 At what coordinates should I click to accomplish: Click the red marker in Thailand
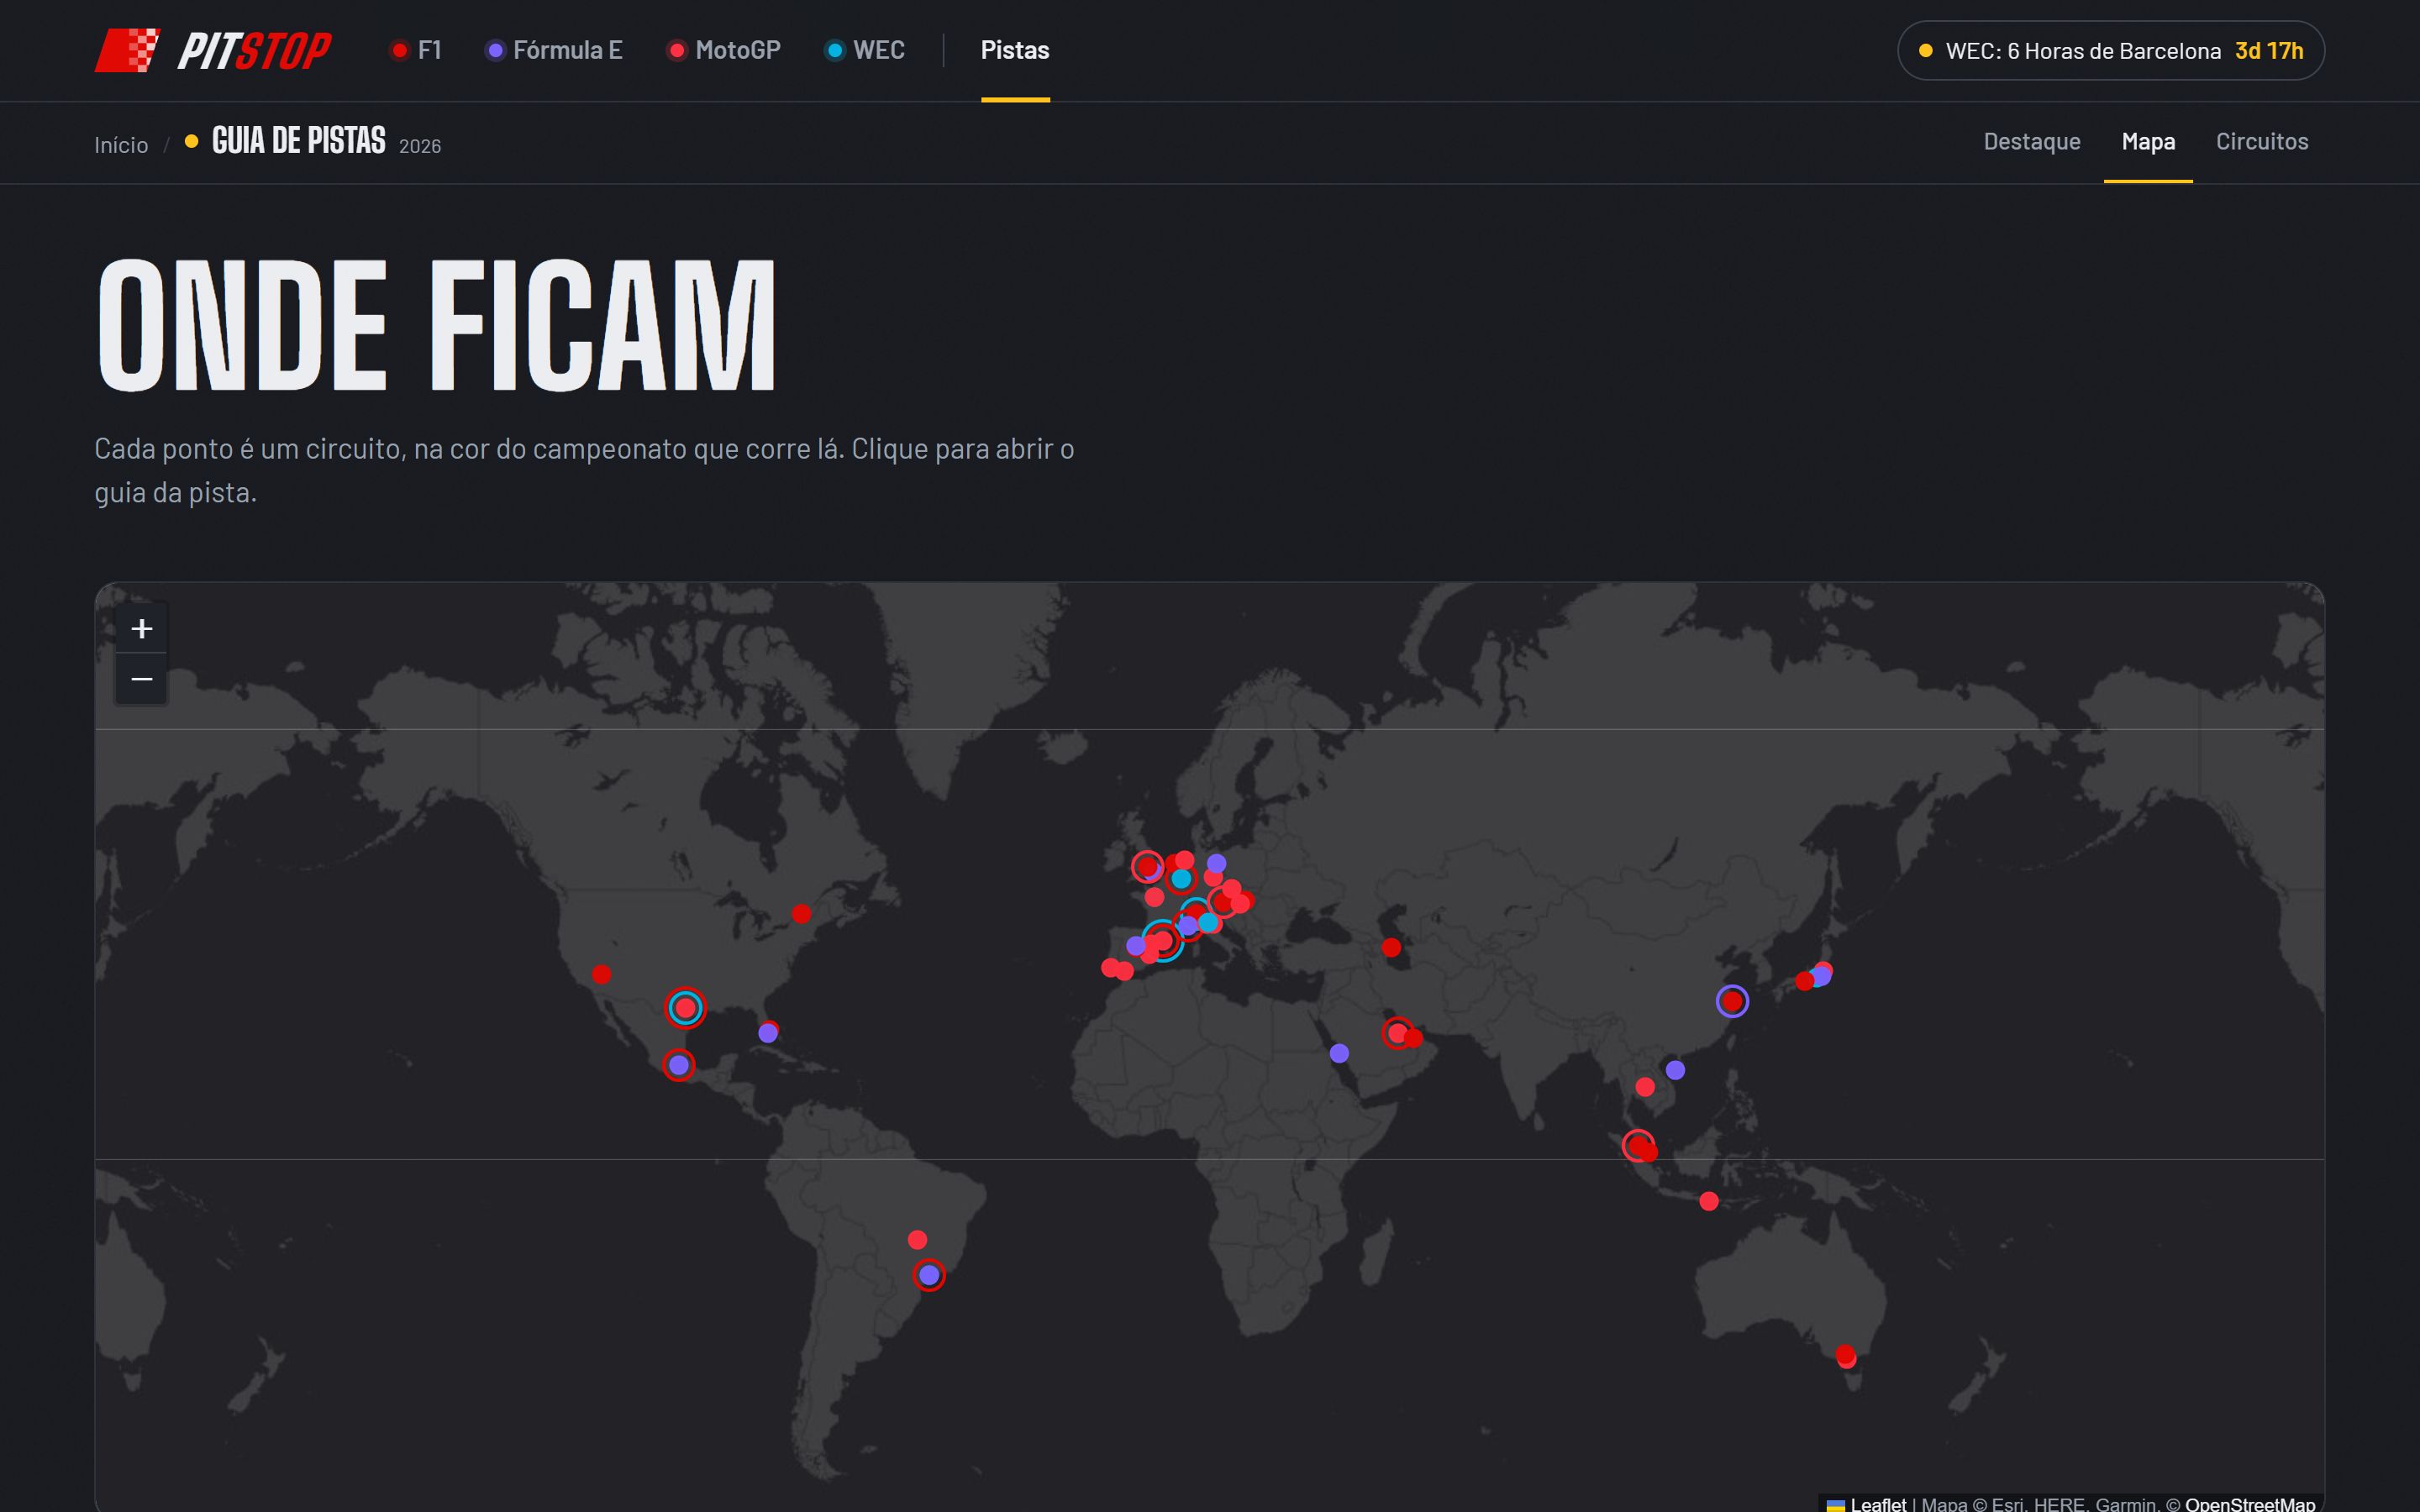1644,1087
